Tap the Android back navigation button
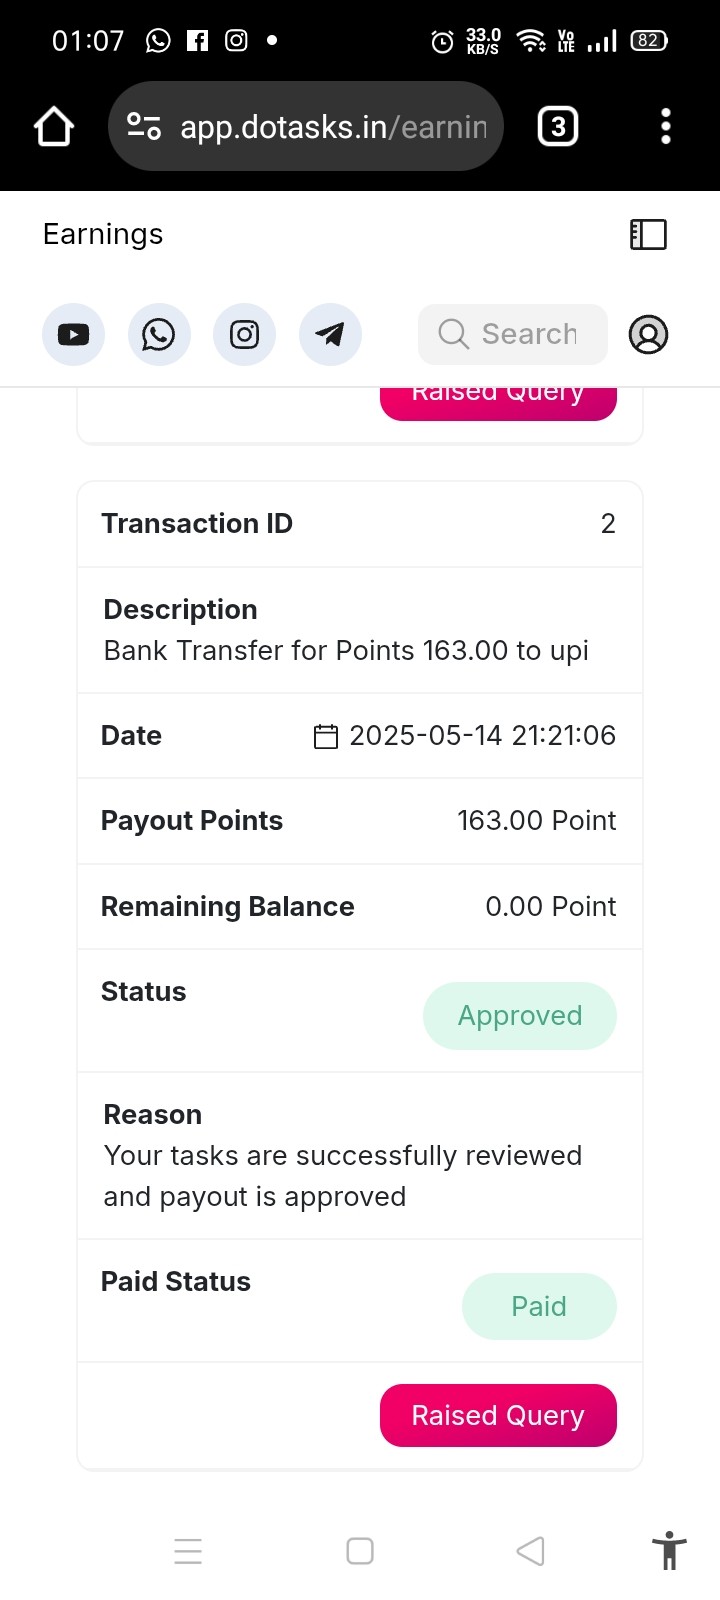The height and width of the screenshot is (1600, 720). [x=530, y=1551]
